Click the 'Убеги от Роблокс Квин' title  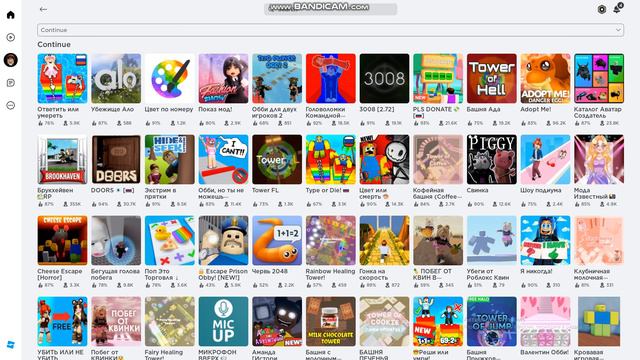488,274
